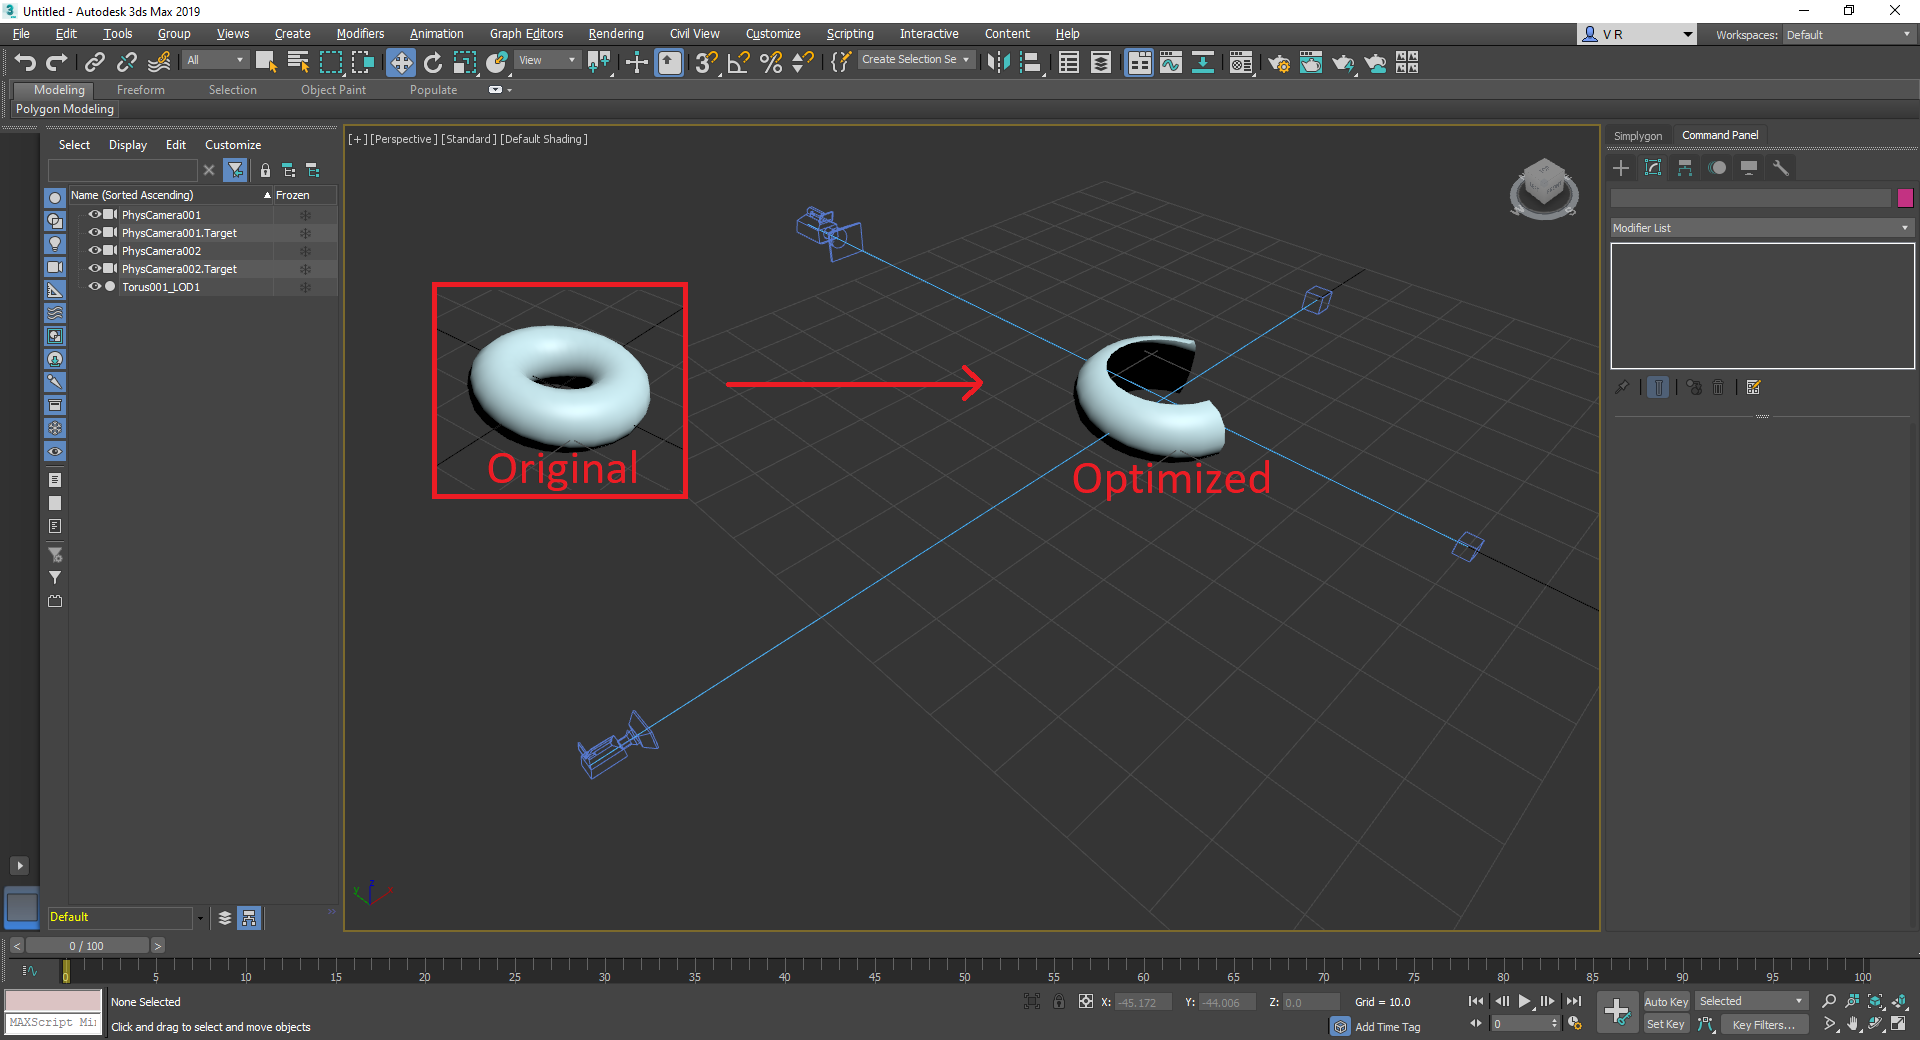Hide Torus001_LOD1 using its eye icon
1920x1040 pixels.
pos(95,287)
